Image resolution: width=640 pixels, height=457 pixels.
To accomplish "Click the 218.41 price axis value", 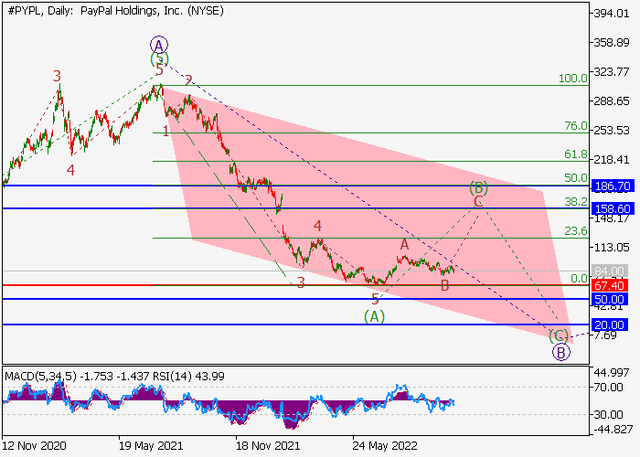I will point(612,159).
